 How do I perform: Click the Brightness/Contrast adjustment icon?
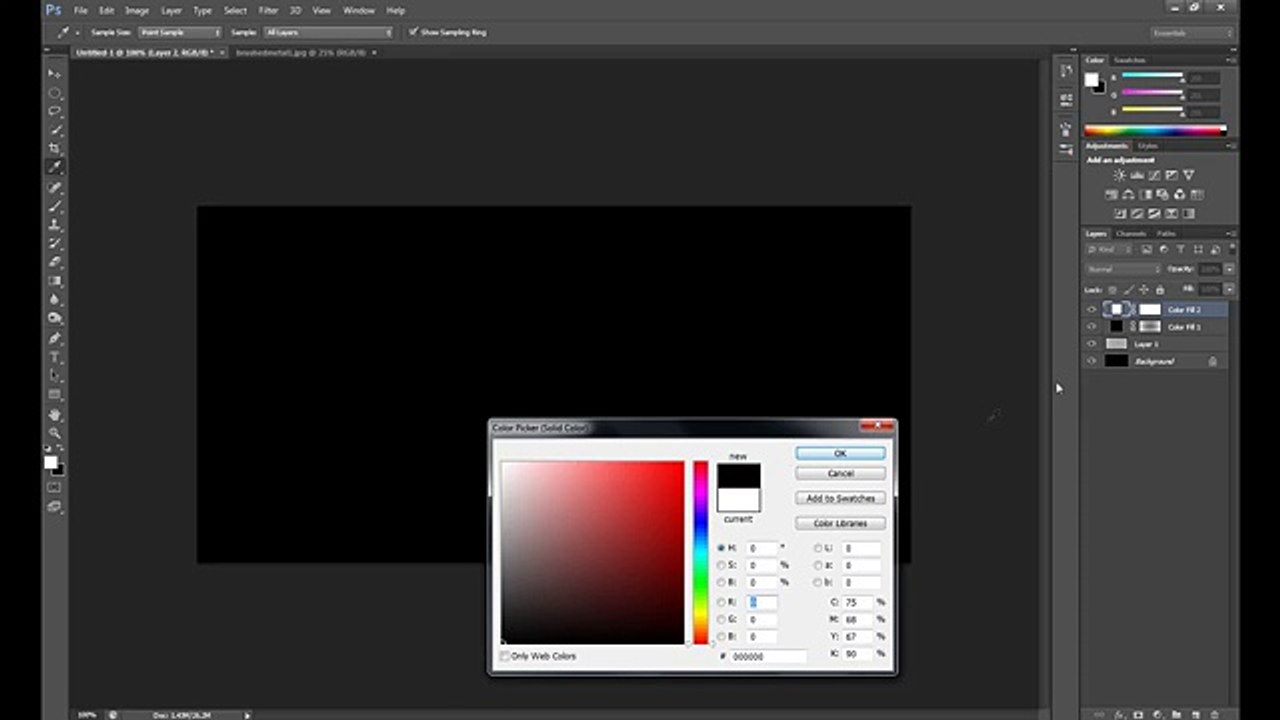(1119, 176)
